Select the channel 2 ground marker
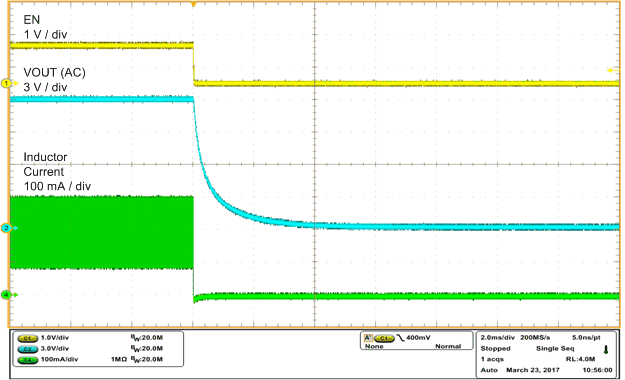The width and height of the screenshot is (625, 380). click(10, 228)
